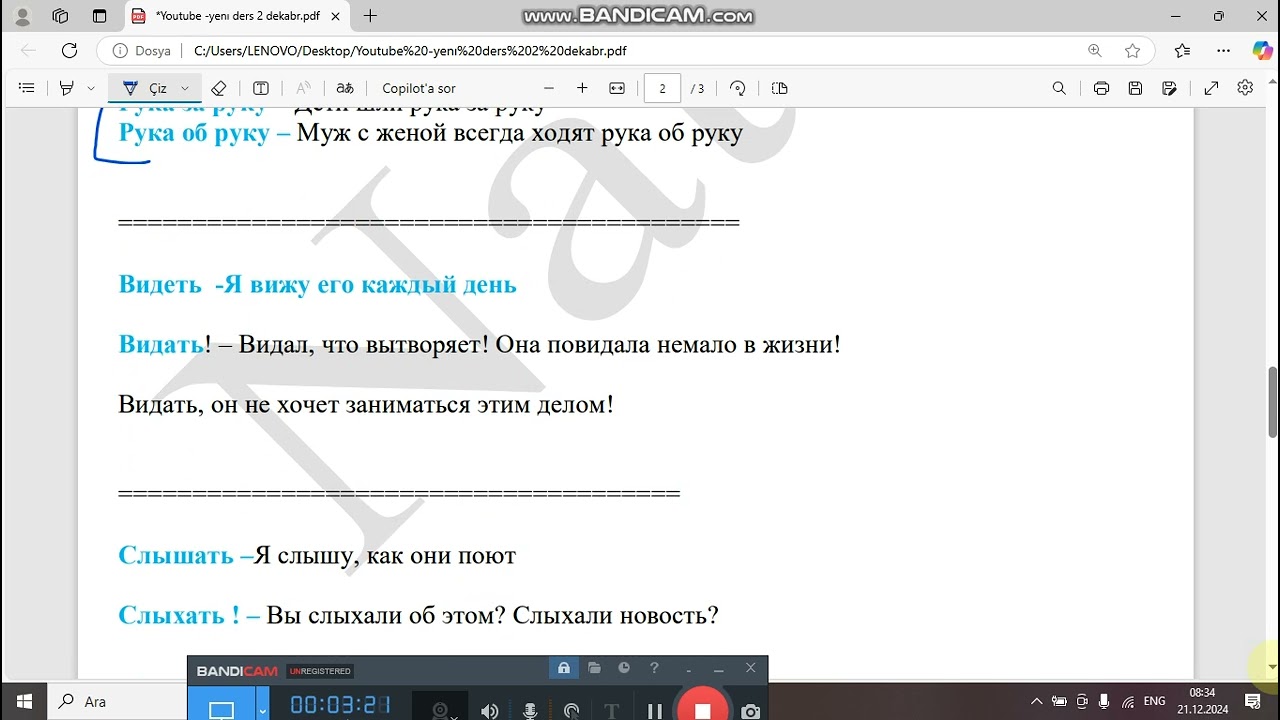
Task: Close the Youtube -yenı ders 2 dekabr.pdf tab
Action: click(x=336, y=16)
